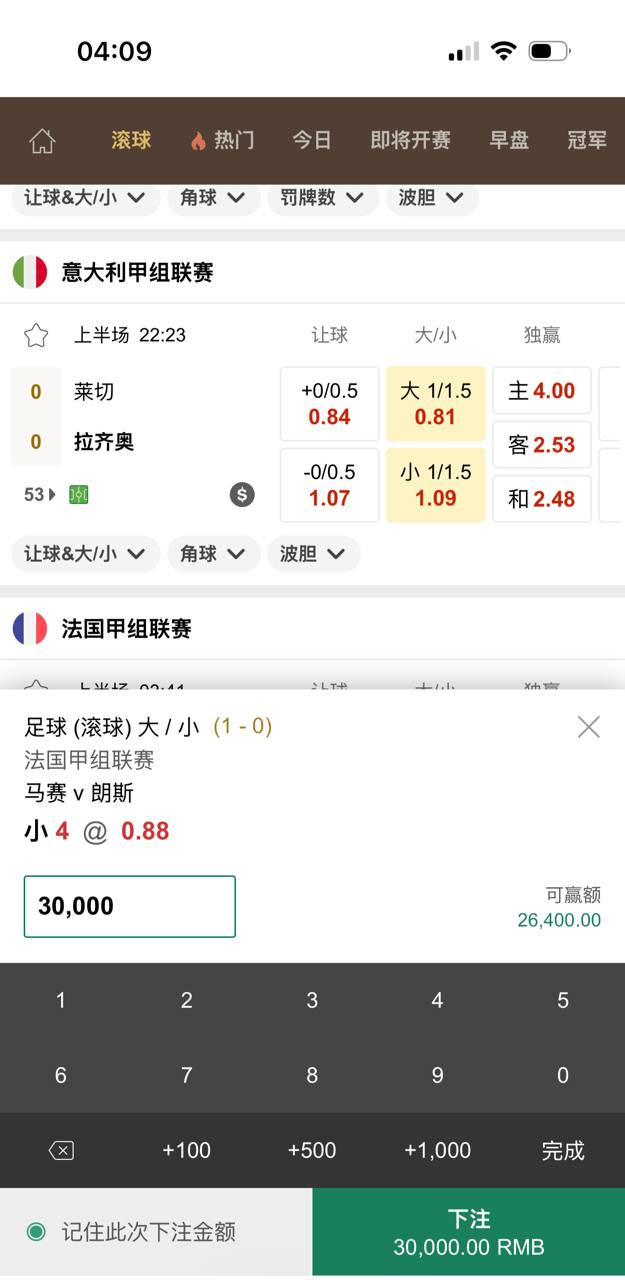Favorite the Lecce v Lazio match star
This screenshot has width=625, height=1280.
pyautogui.click(x=36, y=335)
